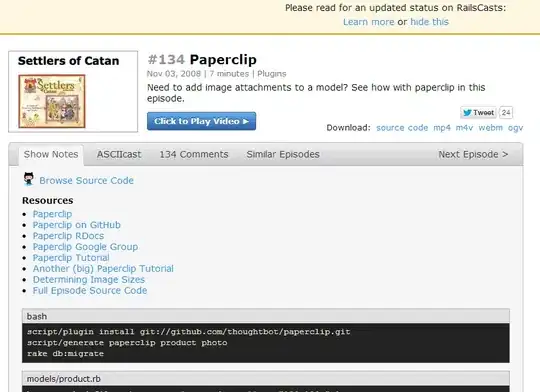Viewport: 540px width, 392px height.
Task: Click the episode number #134
Action: 166,60
